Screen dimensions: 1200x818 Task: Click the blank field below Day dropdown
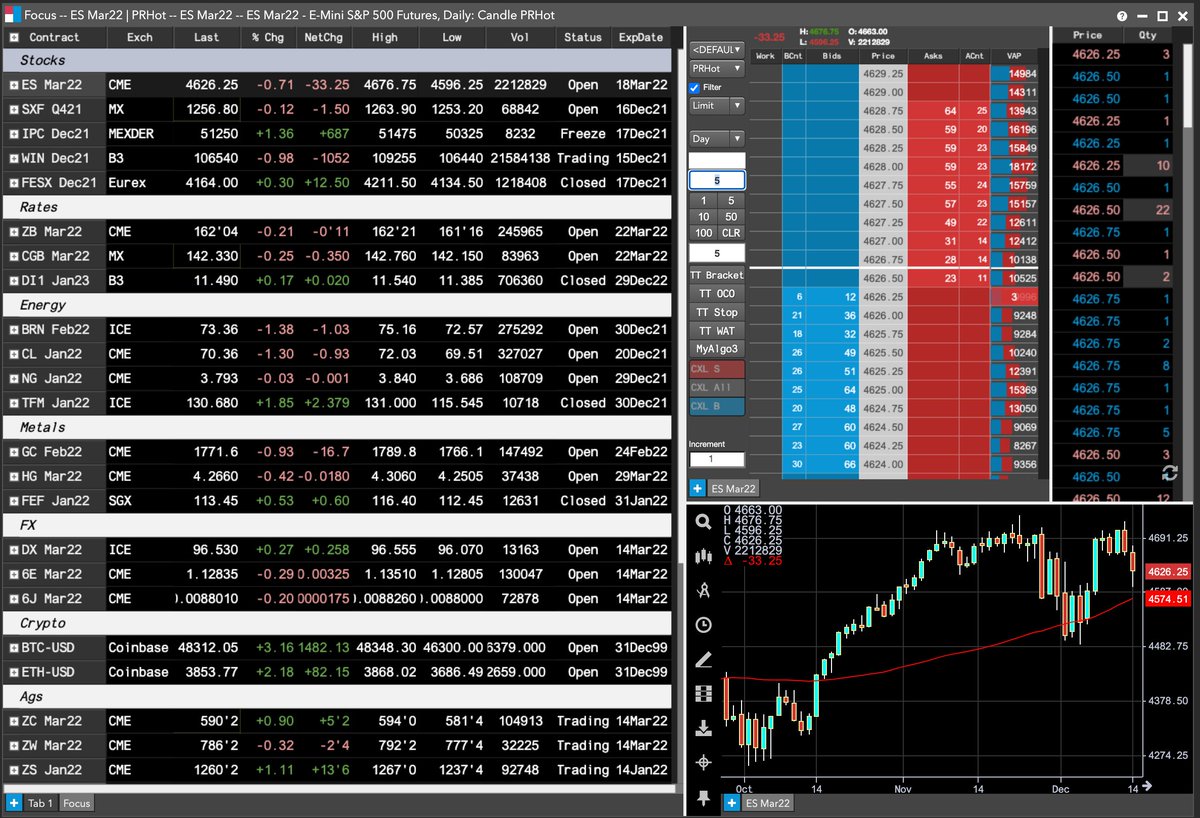point(717,160)
